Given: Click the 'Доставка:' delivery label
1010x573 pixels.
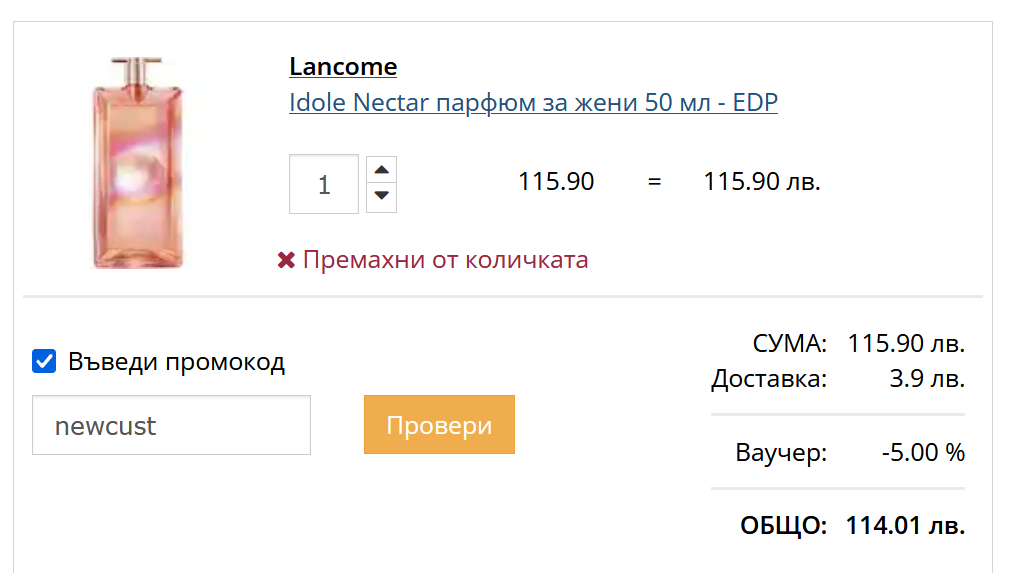Looking at the screenshot, I should [769, 379].
